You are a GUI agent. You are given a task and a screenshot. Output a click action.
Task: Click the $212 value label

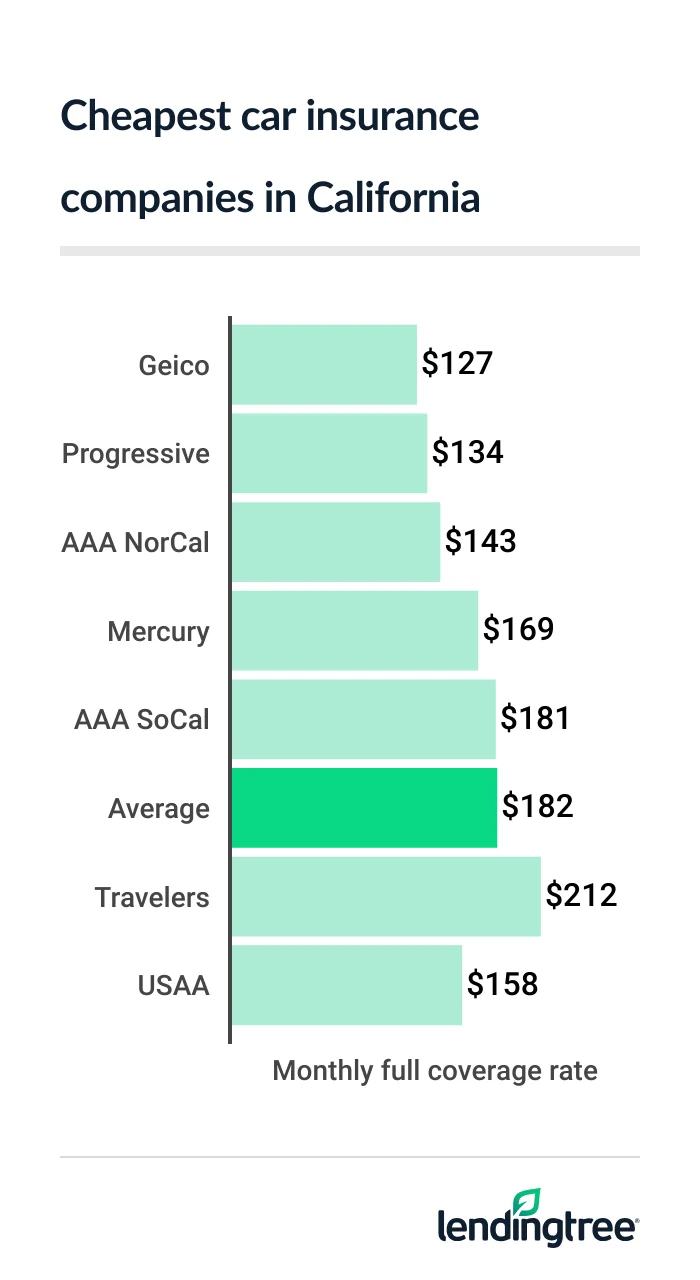click(x=581, y=894)
